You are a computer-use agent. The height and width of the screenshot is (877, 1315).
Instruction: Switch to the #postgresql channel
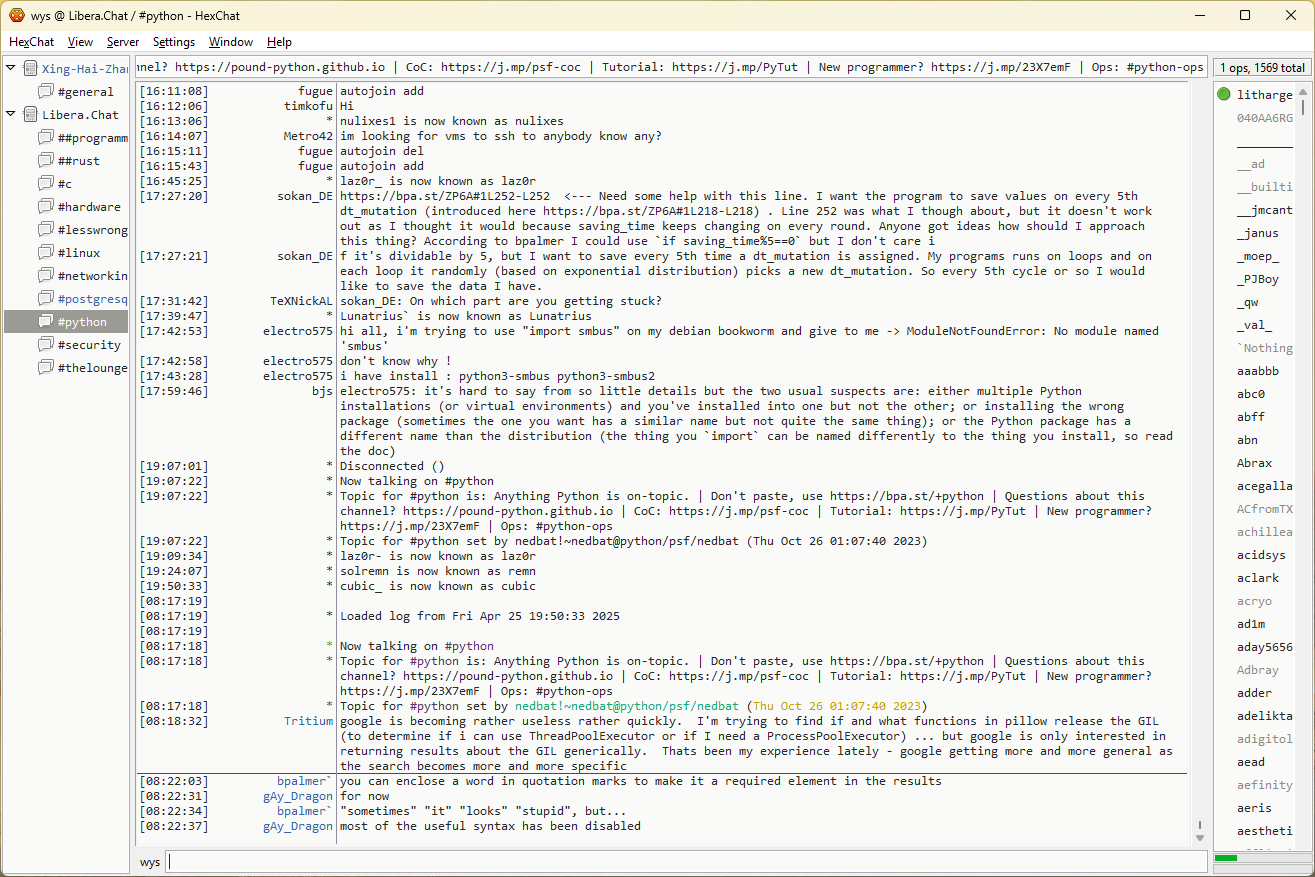(92, 299)
